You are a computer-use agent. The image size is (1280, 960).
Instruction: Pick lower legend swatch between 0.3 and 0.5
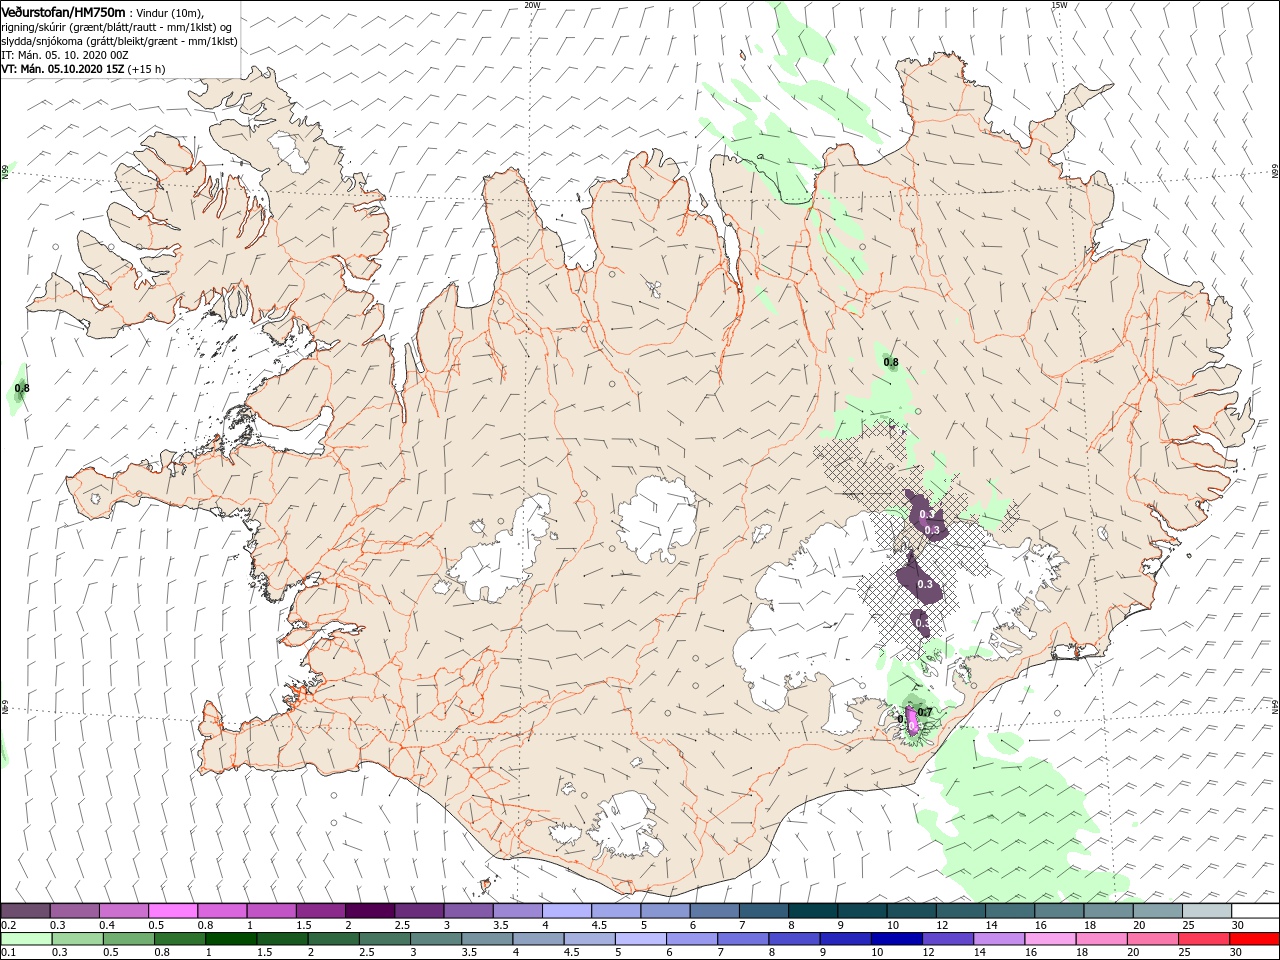tap(77, 939)
